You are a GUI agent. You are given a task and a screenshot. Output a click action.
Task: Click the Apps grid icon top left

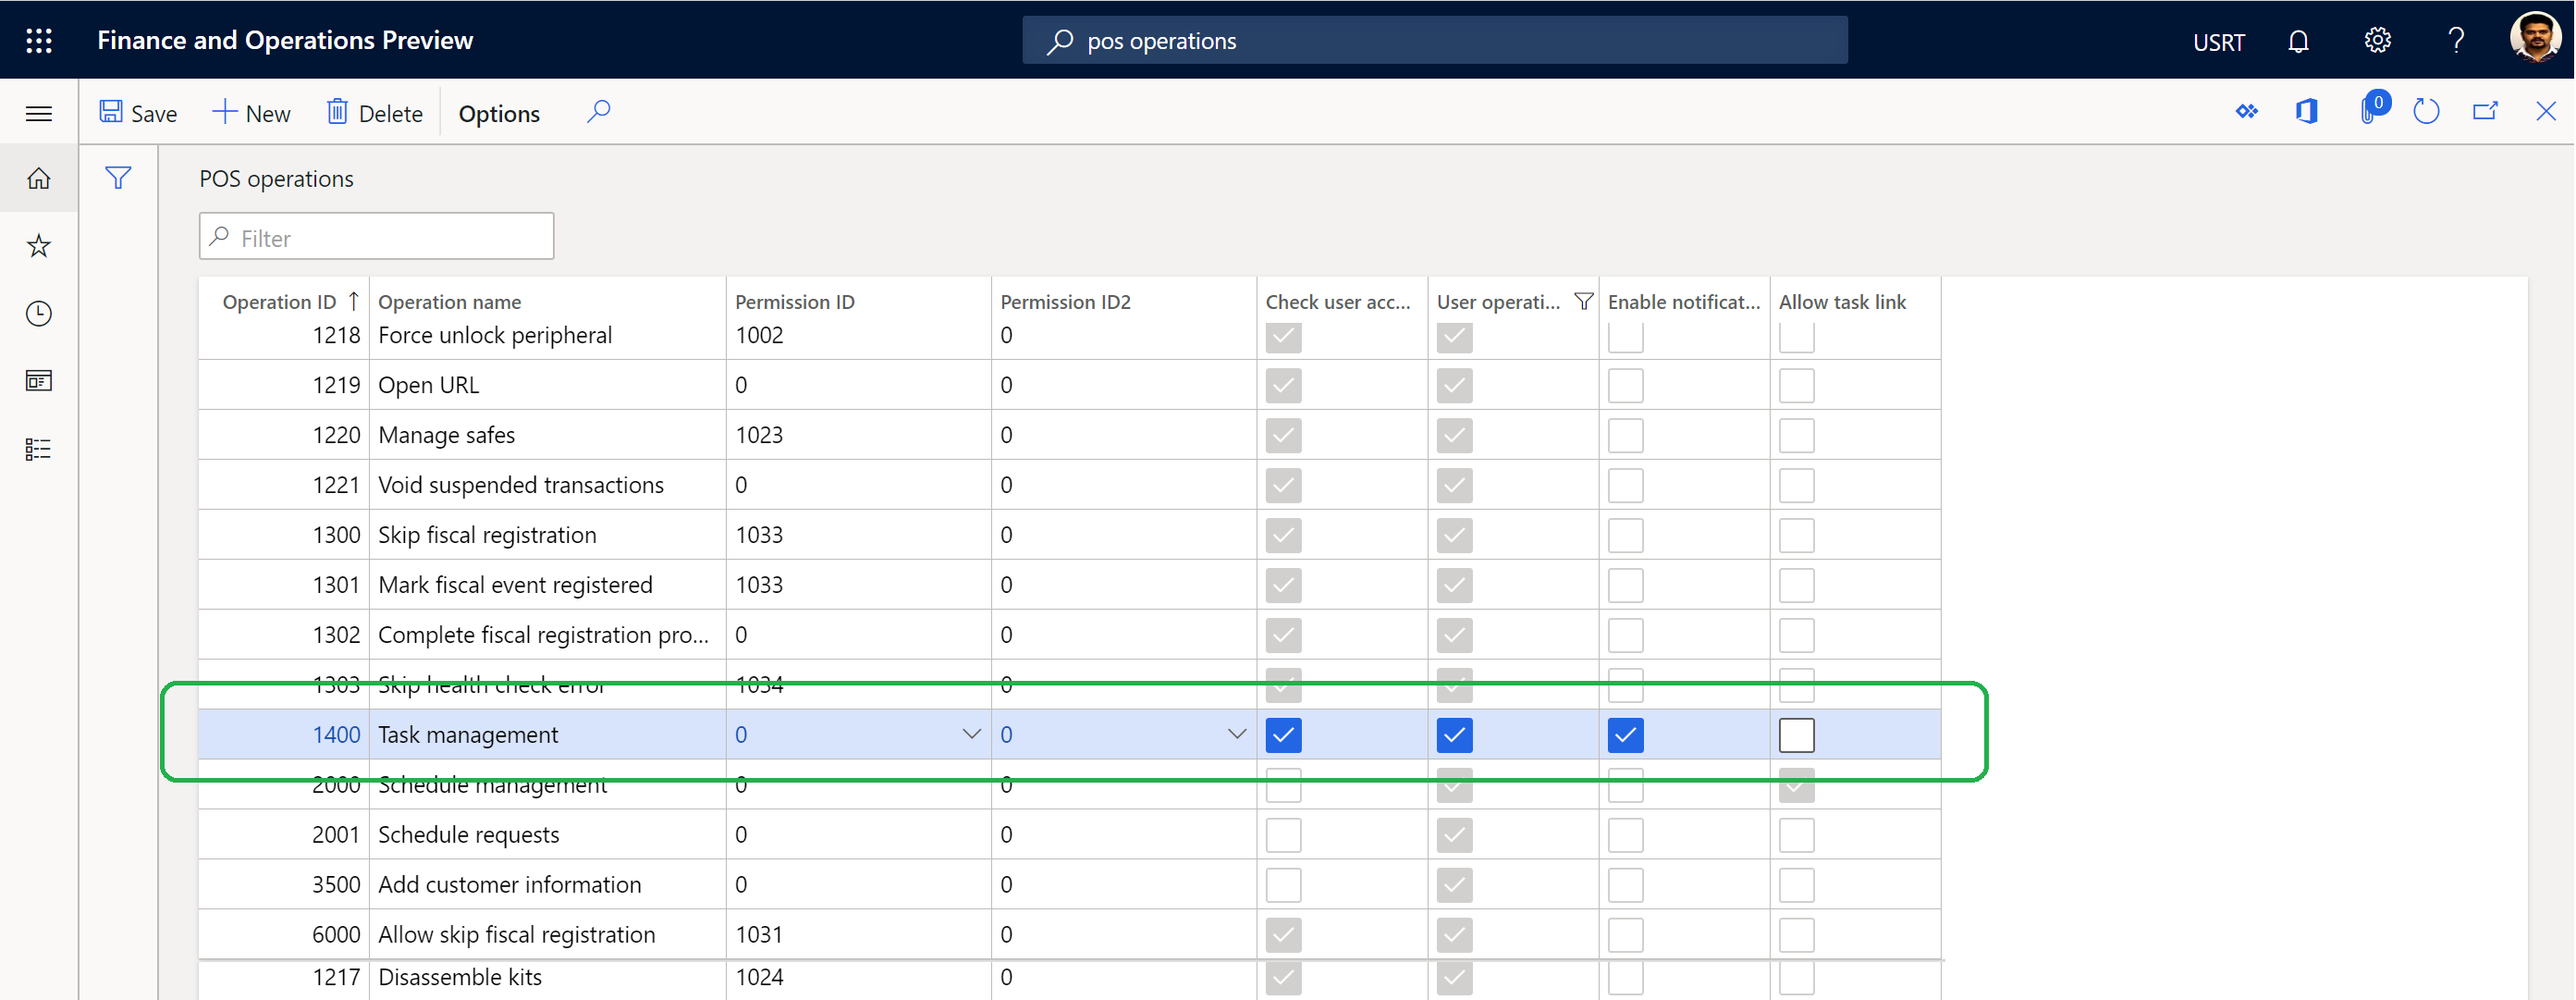[x=40, y=38]
